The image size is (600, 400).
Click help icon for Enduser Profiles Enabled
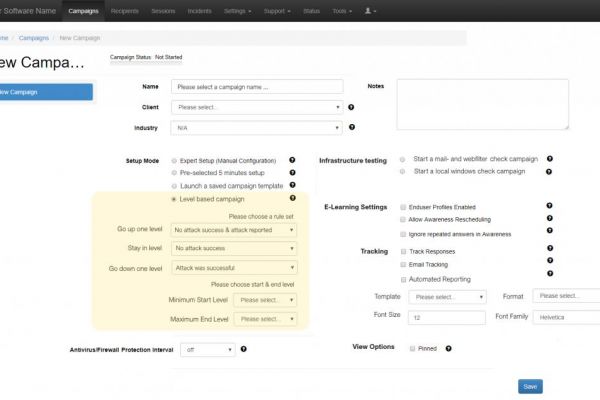point(550,206)
